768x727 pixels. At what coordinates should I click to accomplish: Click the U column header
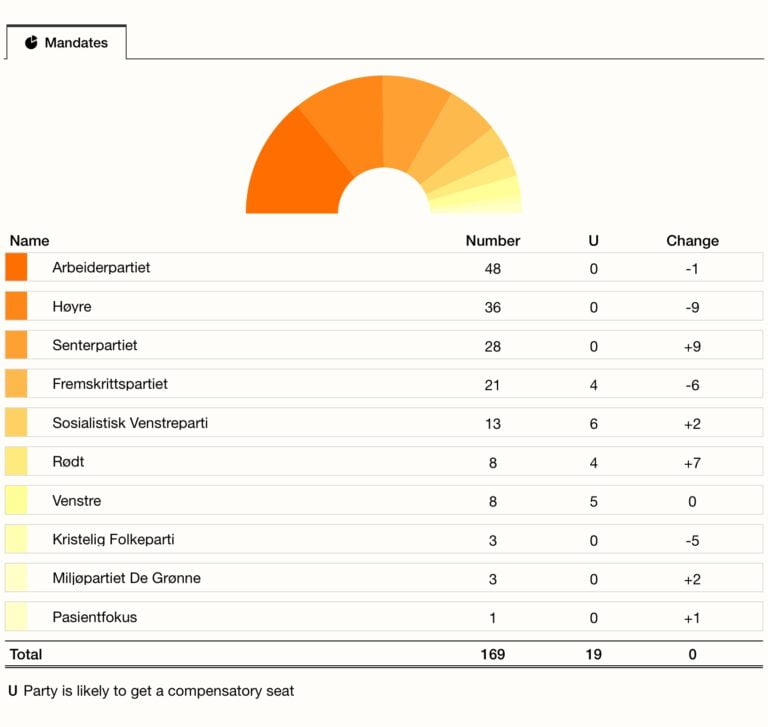[x=594, y=241]
